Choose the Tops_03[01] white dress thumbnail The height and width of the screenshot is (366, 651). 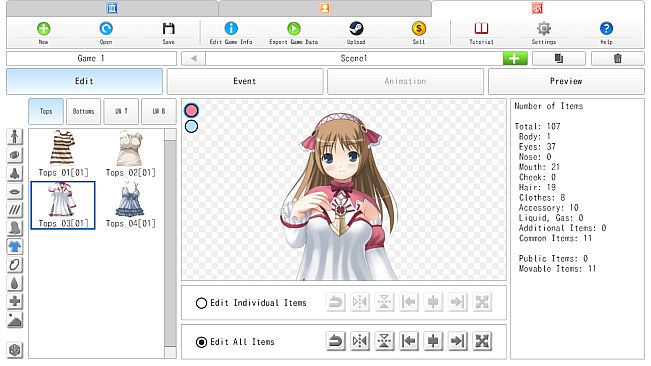[x=63, y=205]
